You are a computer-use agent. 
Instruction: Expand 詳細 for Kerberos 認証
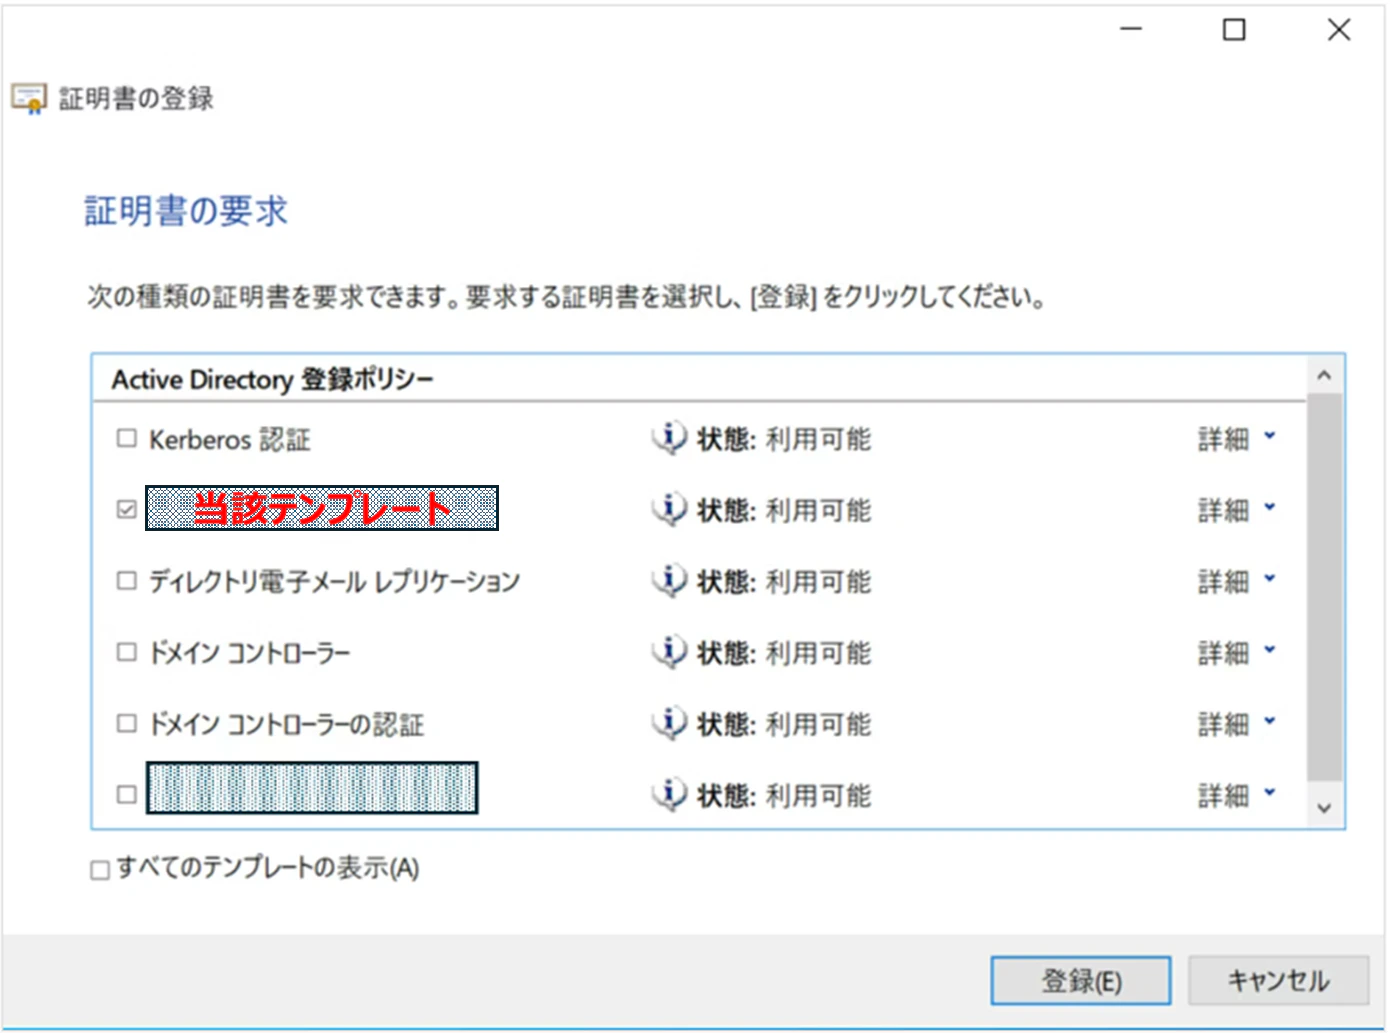pyautogui.click(x=1237, y=438)
